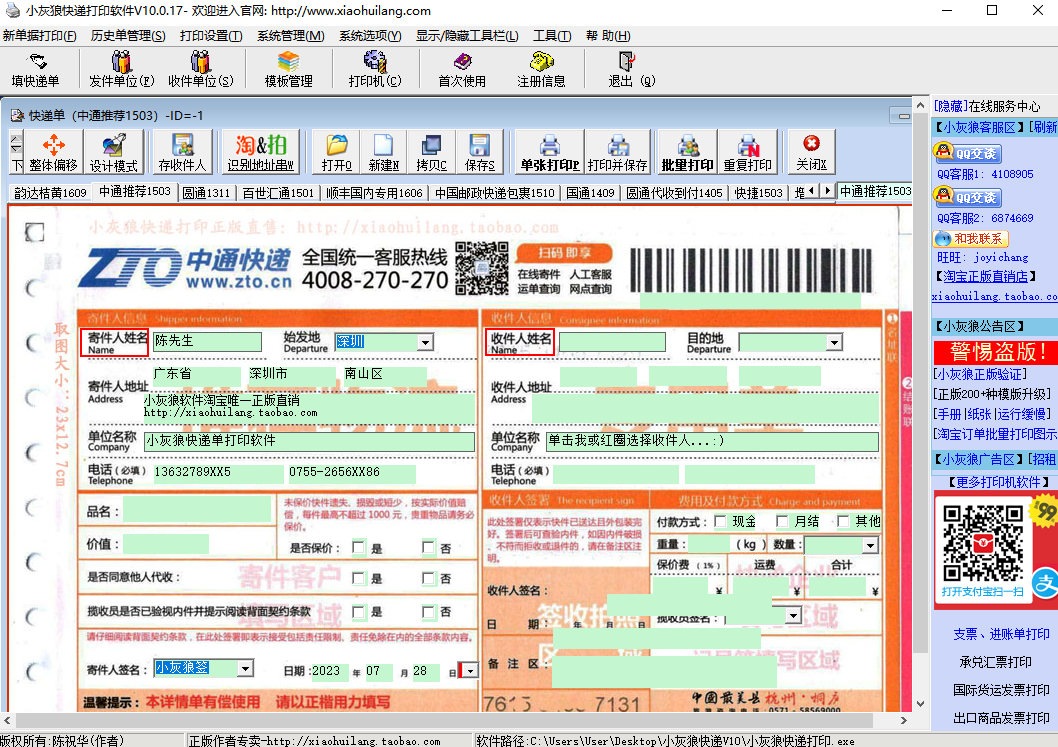Select 月结 payment checkbox
The width and height of the screenshot is (1058, 747).
(x=782, y=521)
